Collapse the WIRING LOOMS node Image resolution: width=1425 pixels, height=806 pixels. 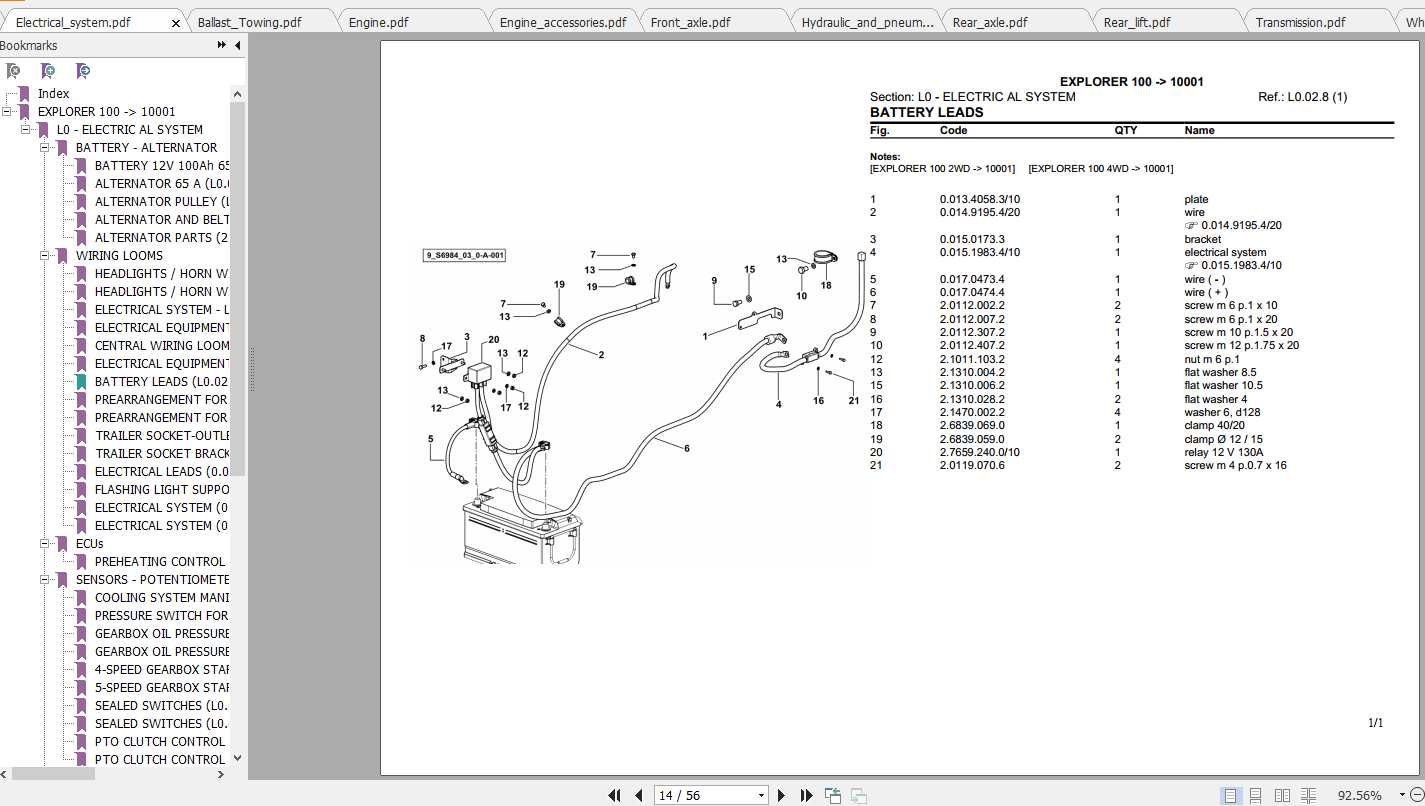(45, 256)
